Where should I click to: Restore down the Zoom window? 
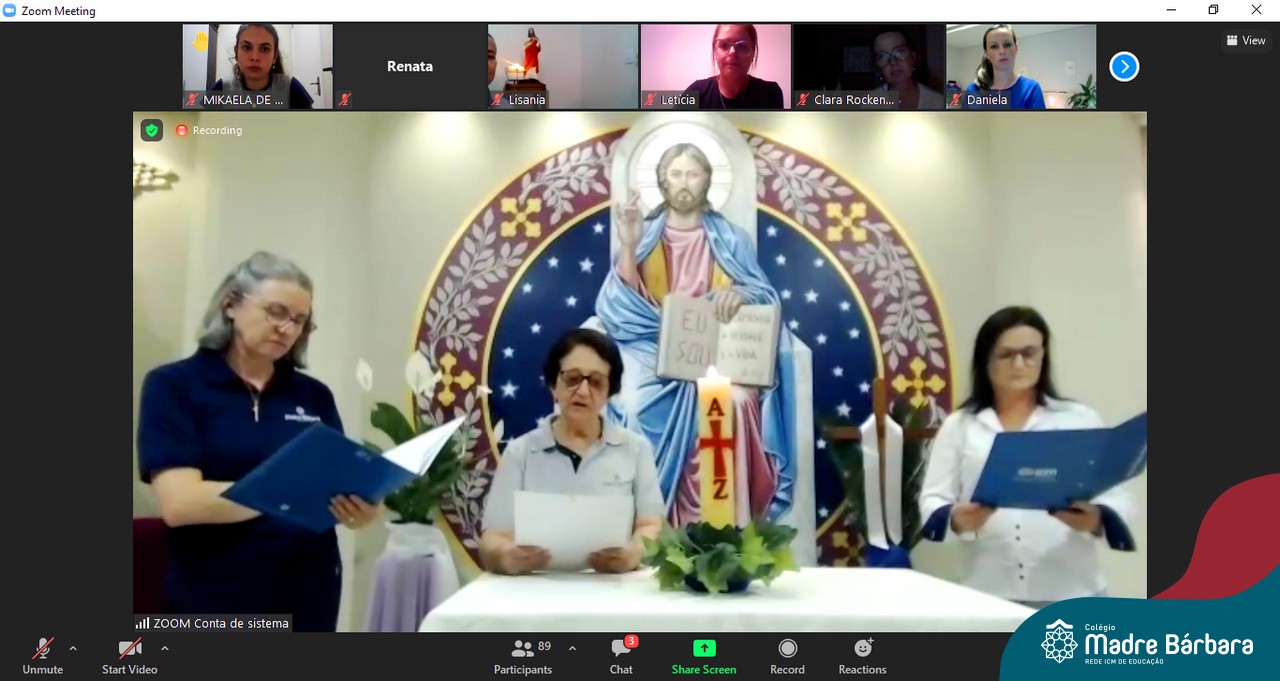pos(1213,11)
